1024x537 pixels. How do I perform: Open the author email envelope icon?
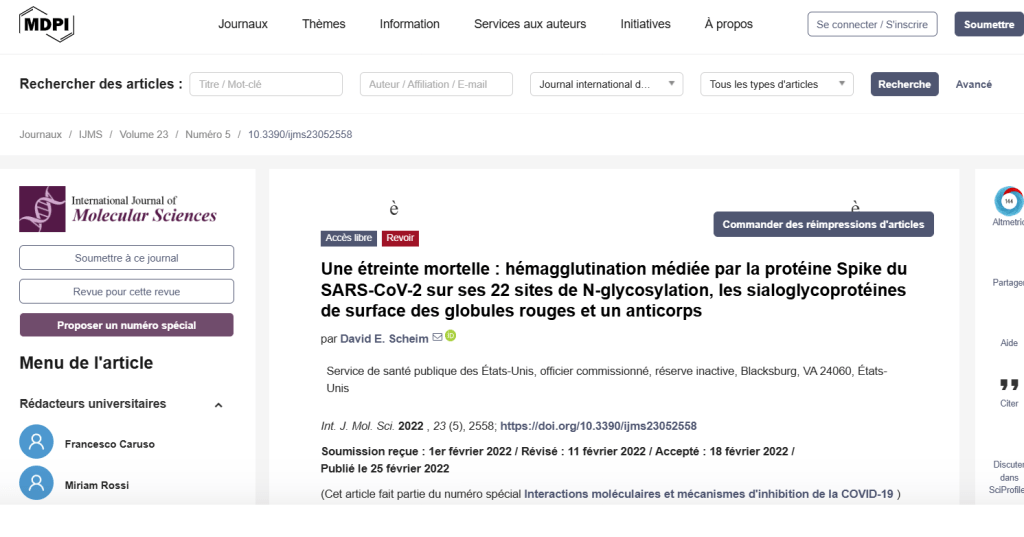click(437, 338)
